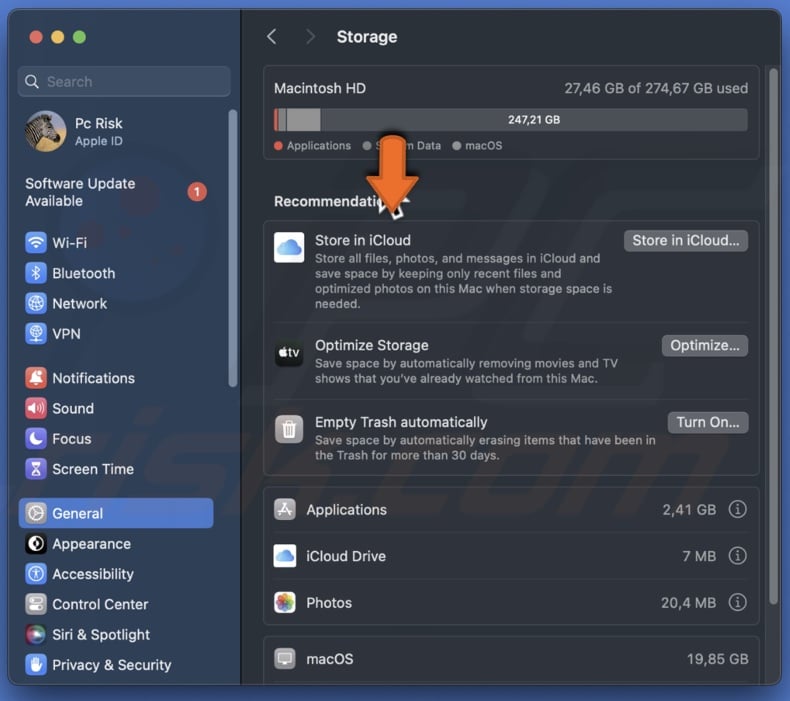Click the macOS display icon
The height and width of the screenshot is (701, 790).
[285, 659]
